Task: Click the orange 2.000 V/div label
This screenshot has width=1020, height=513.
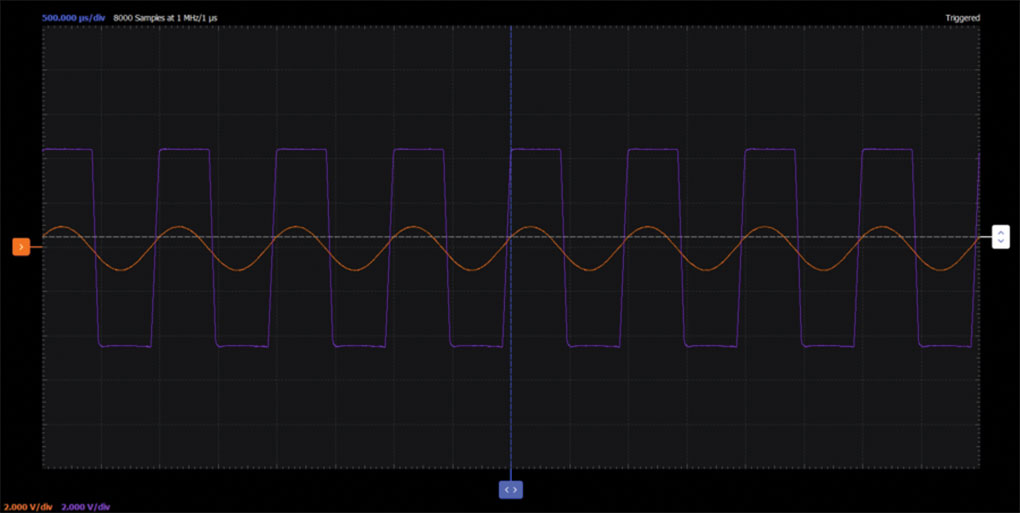Action: [28, 506]
